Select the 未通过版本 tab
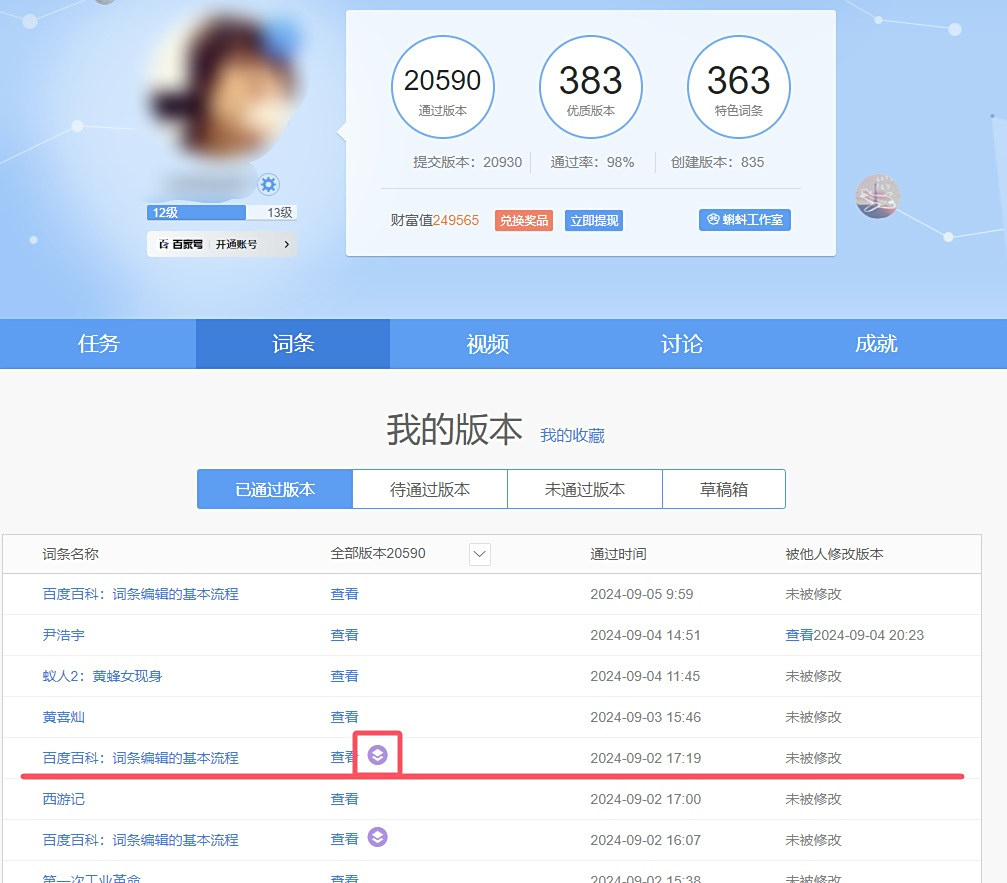The image size is (1007, 883). [584, 489]
